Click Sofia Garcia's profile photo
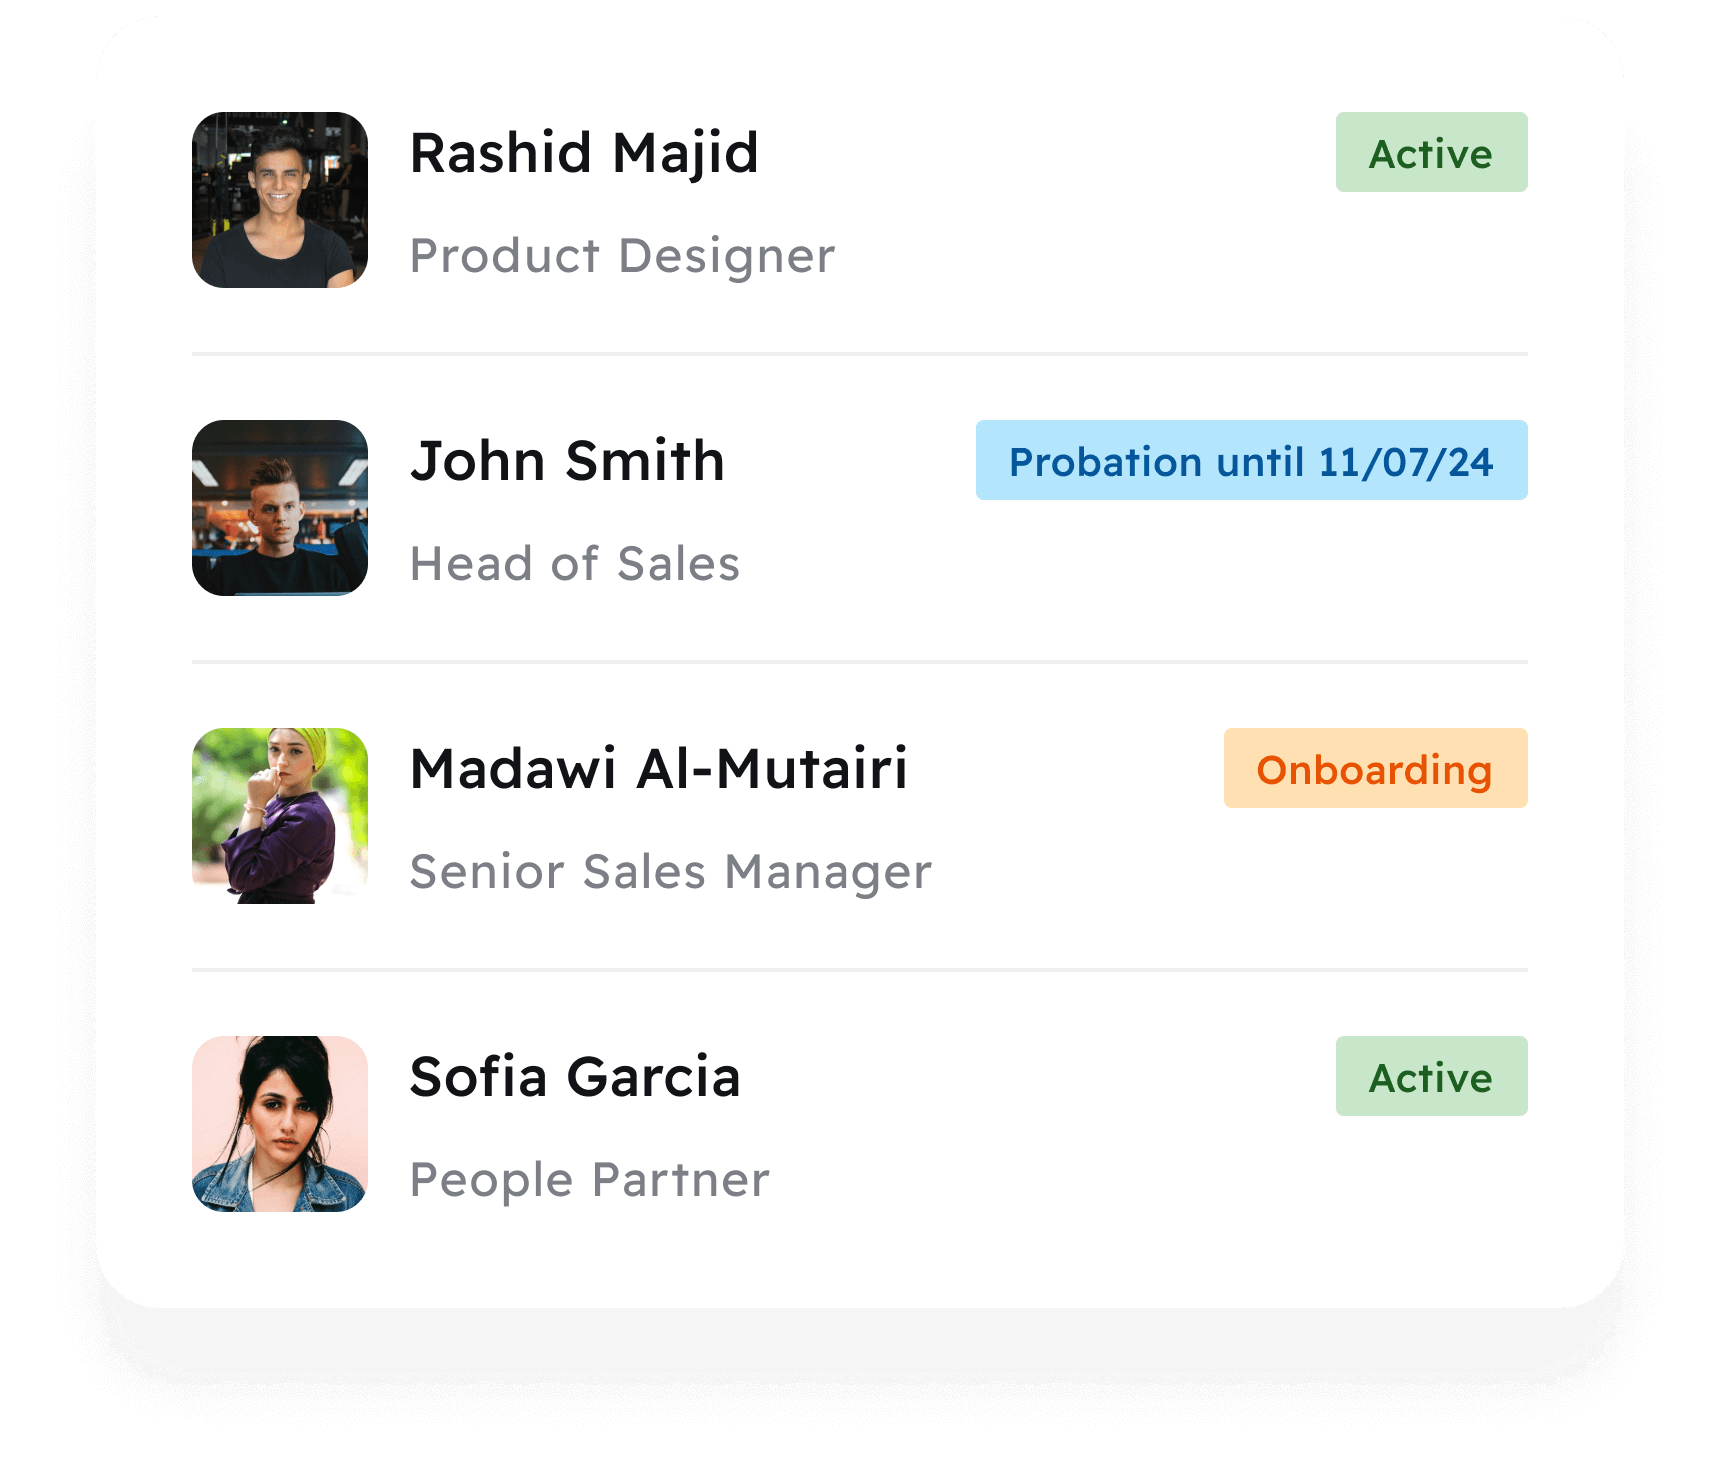1720x1484 pixels. pyautogui.click(x=280, y=1125)
